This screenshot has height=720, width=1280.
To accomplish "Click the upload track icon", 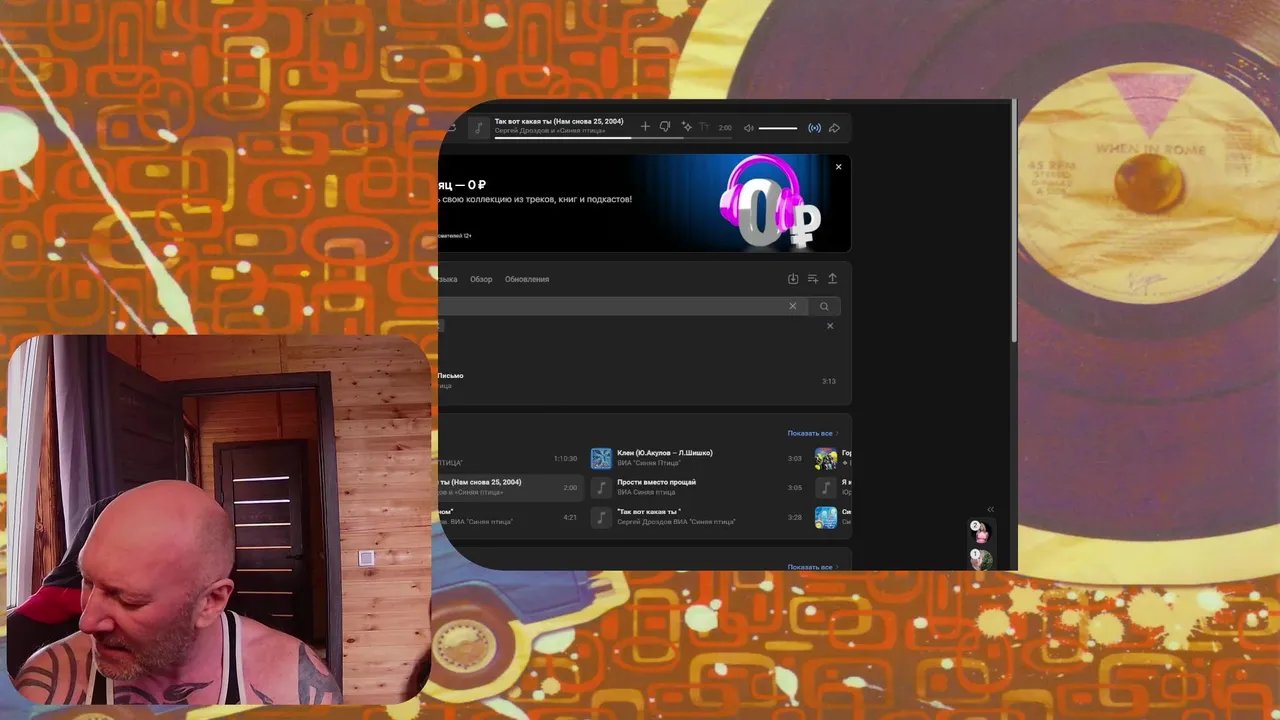I will [832, 279].
